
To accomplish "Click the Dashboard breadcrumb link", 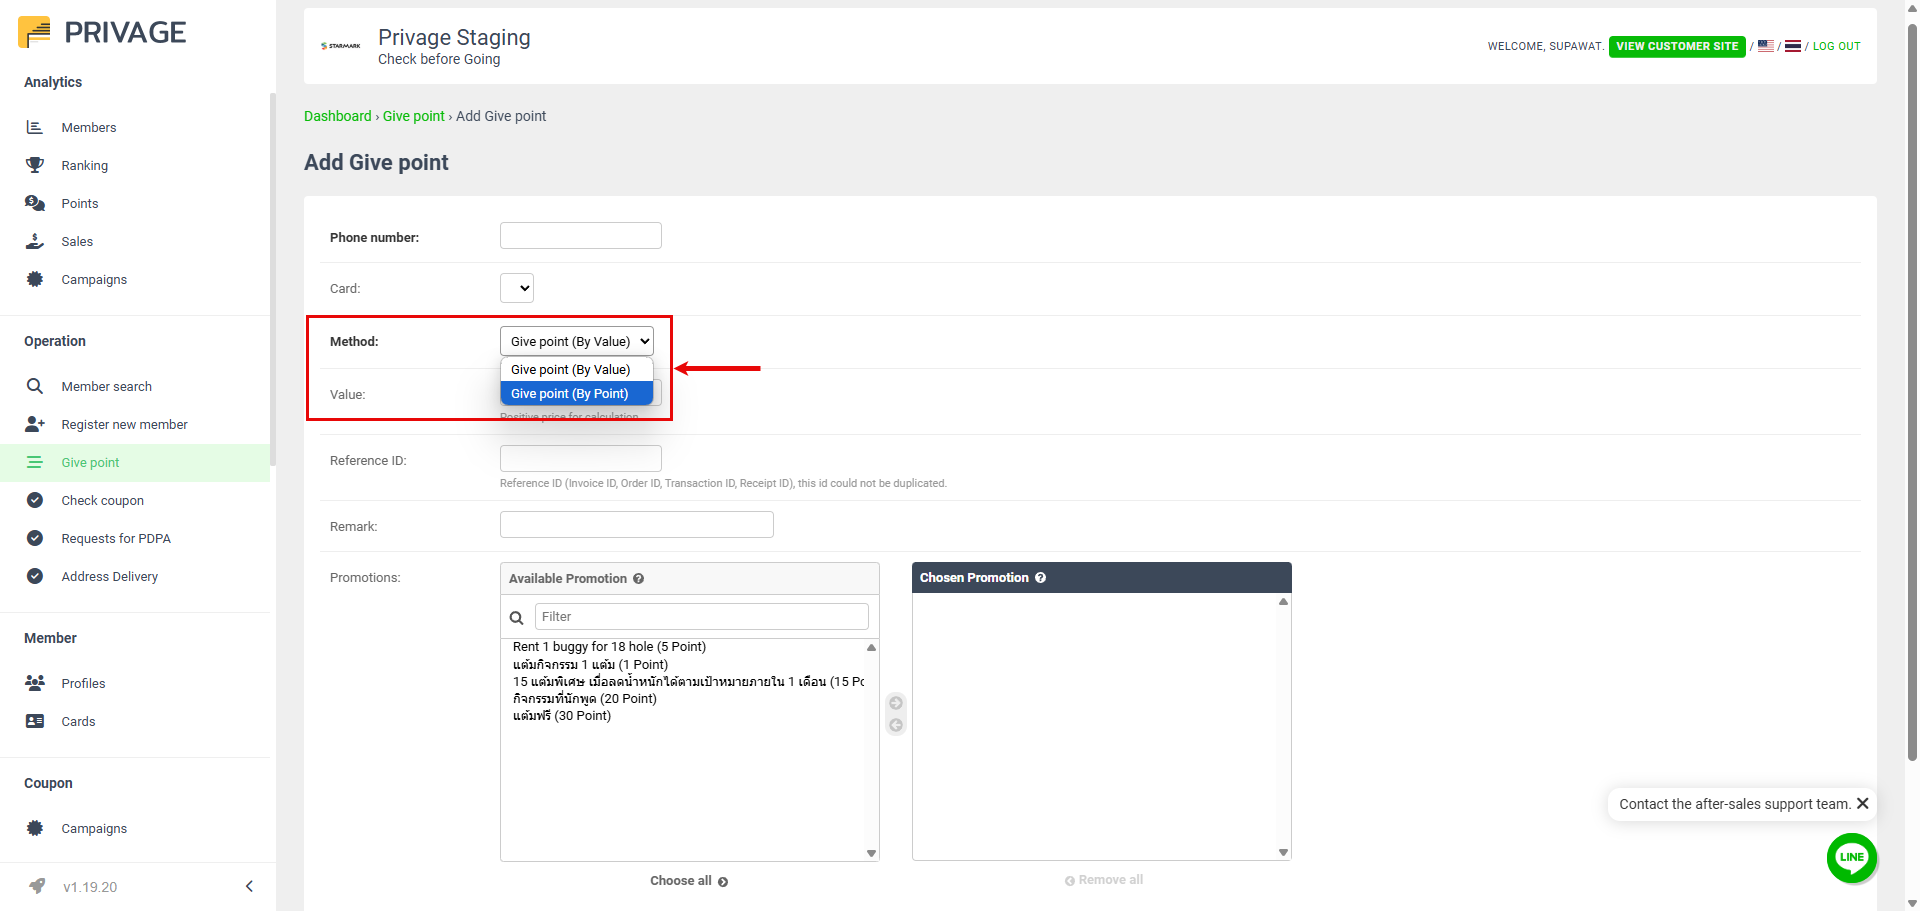I will click(x=337, y=116).
